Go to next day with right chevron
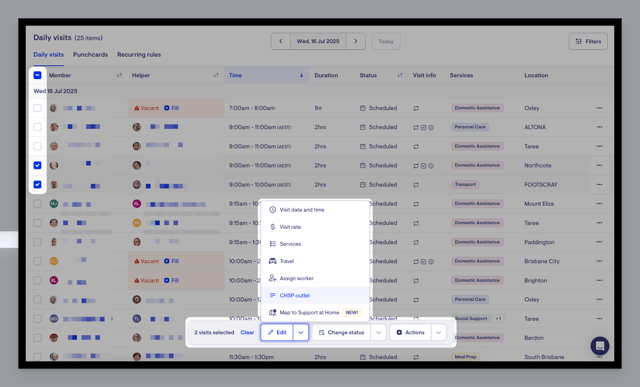640x387 pixels. pyautogui.click(x=356, y=41)
